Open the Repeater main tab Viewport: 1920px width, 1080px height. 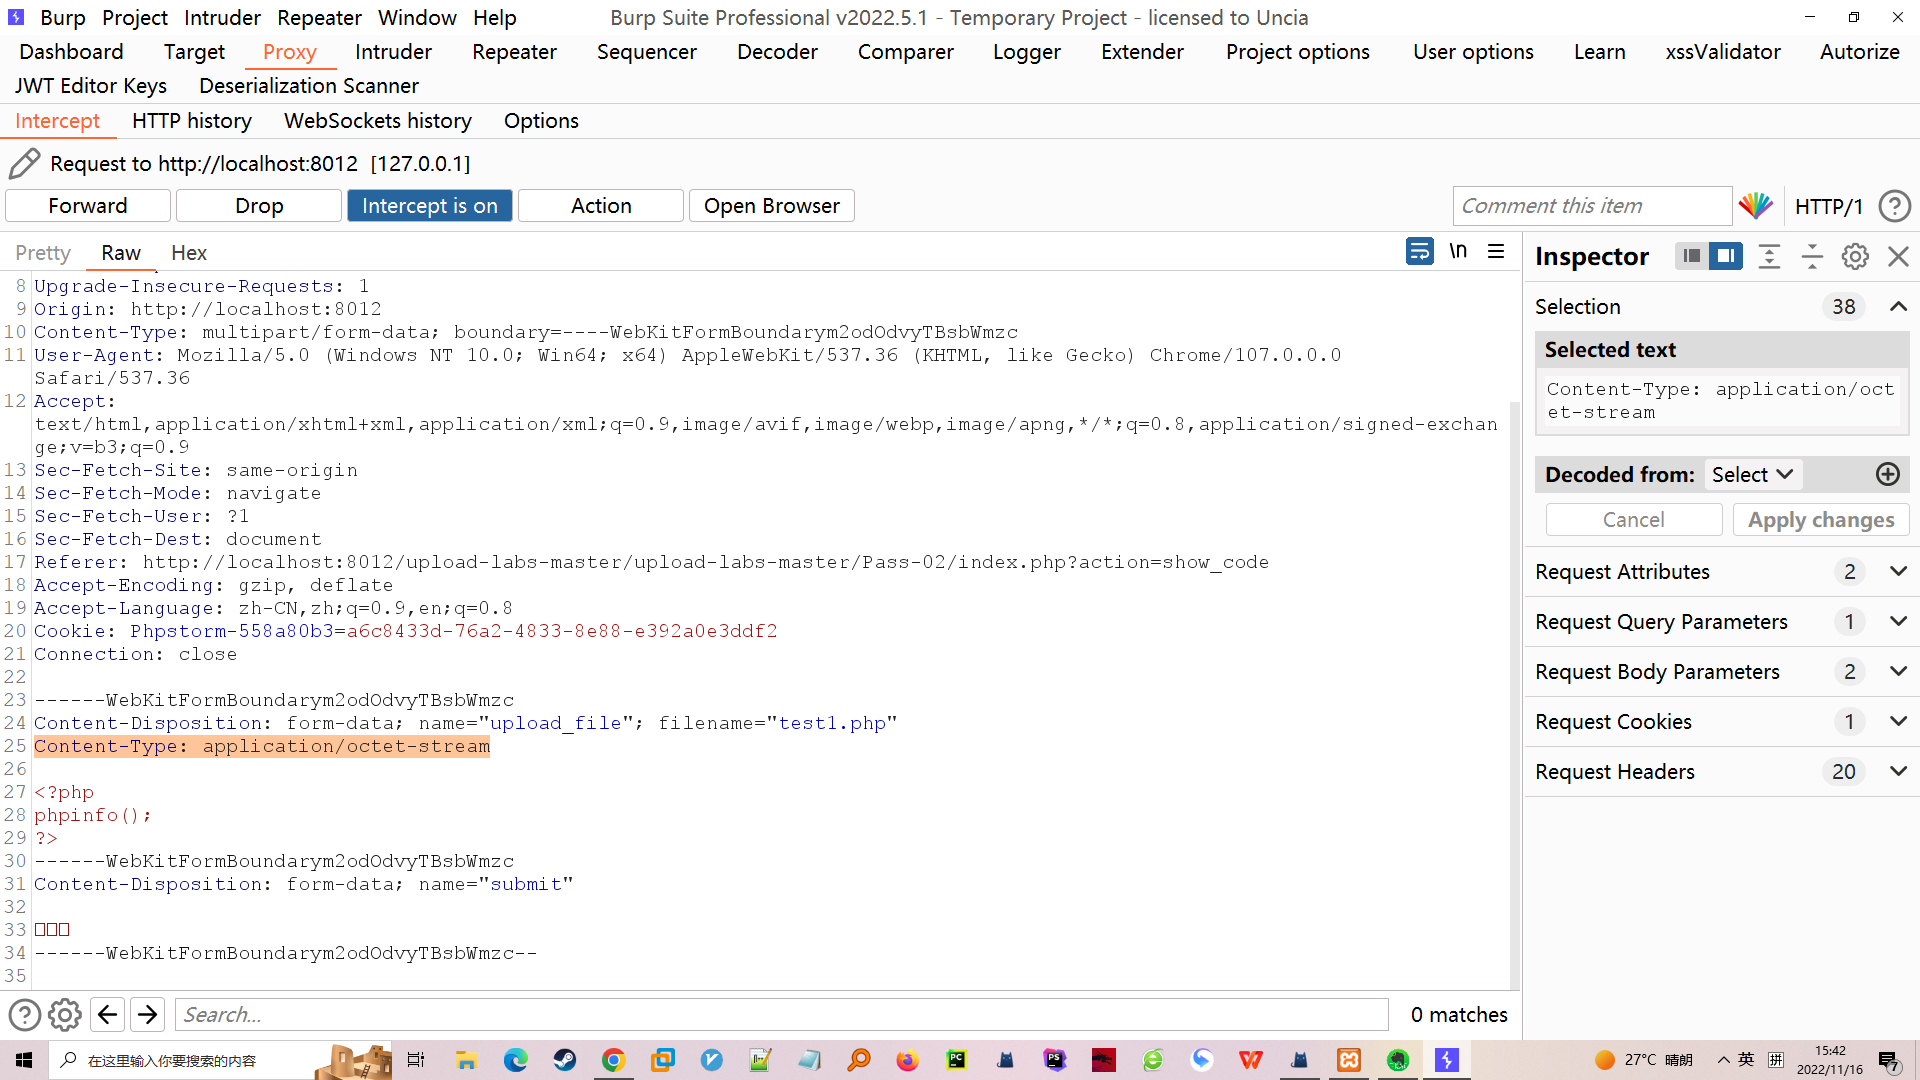(x=514, y=52)
